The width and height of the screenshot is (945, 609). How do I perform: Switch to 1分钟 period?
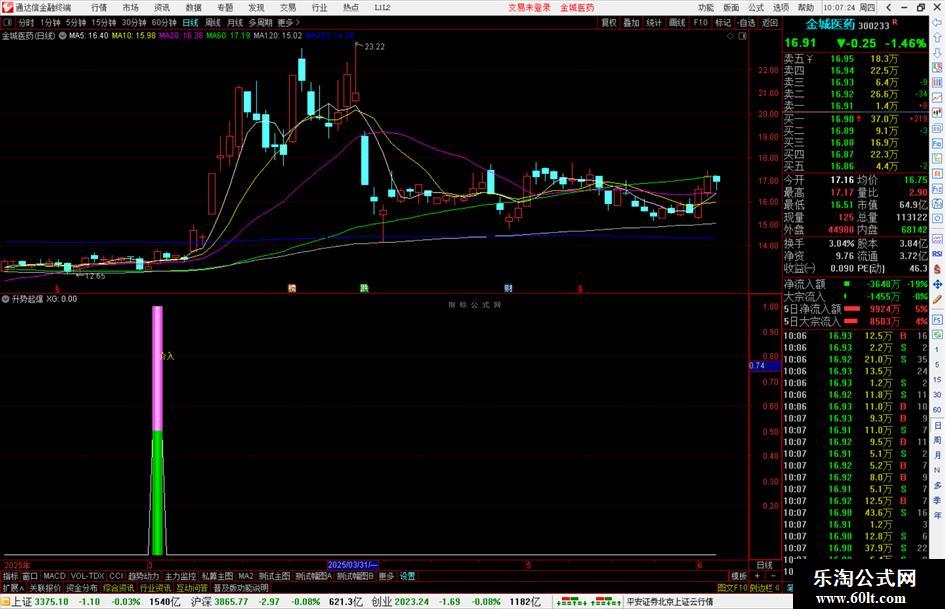click(50, 23)
